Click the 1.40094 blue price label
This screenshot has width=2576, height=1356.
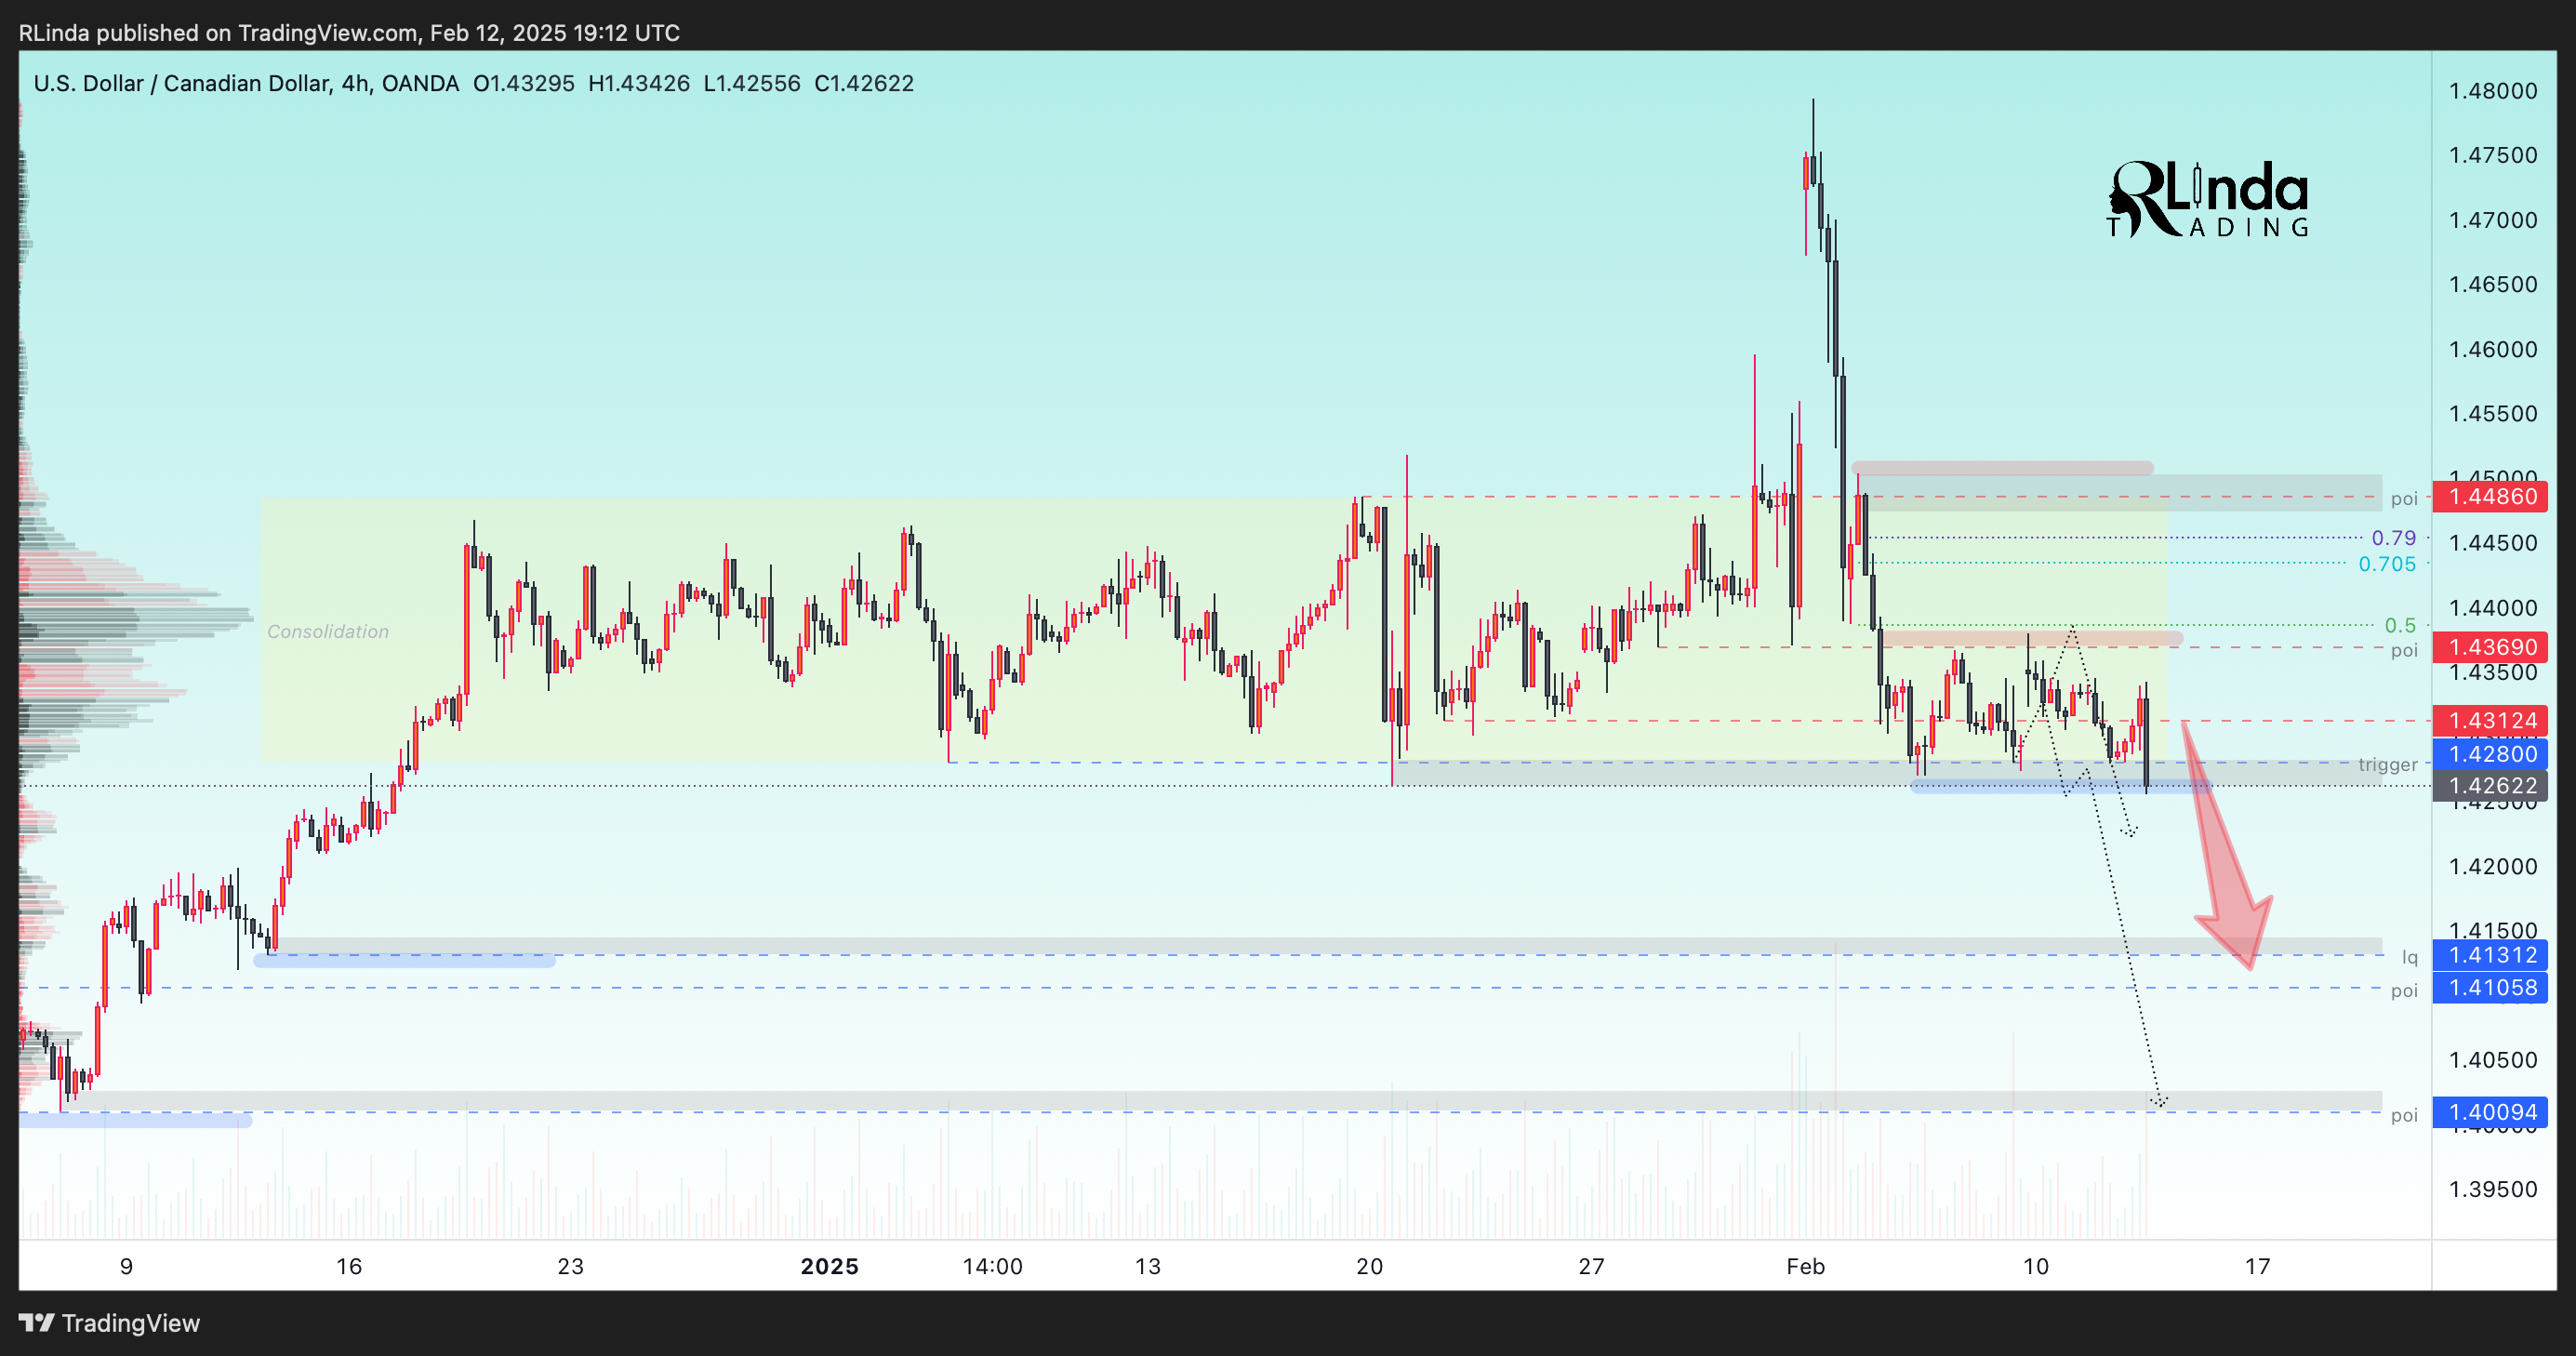[2491, 1112]
